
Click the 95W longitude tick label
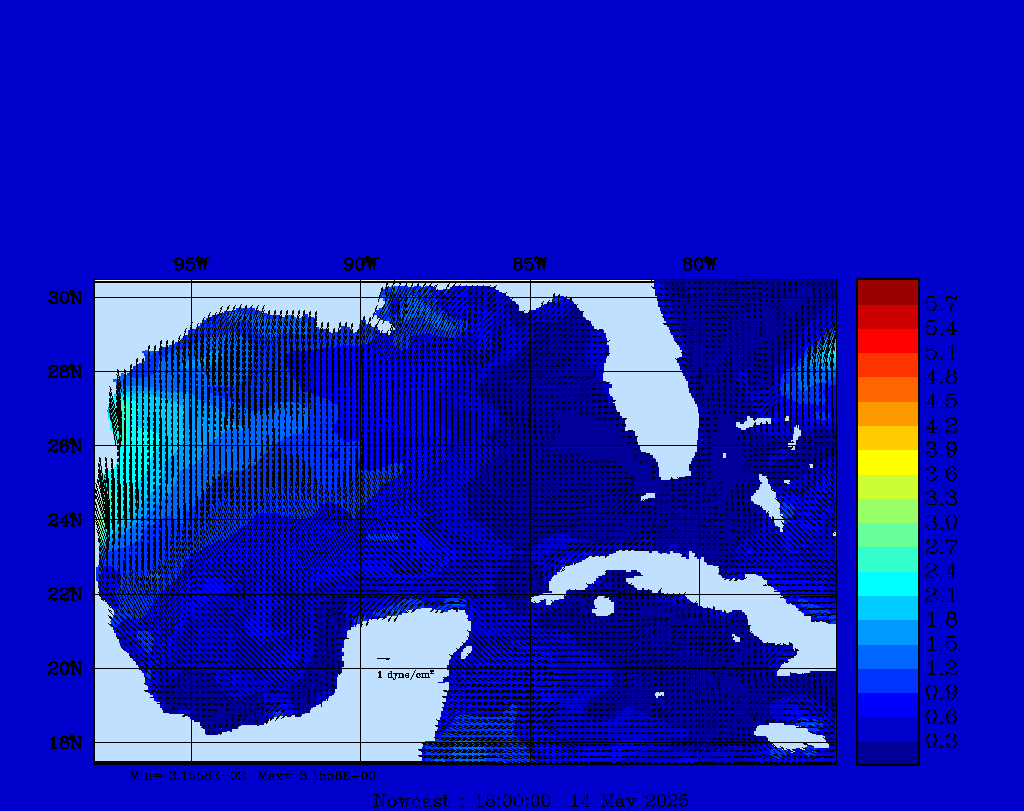pyautogui.click(x=191, y=265)
